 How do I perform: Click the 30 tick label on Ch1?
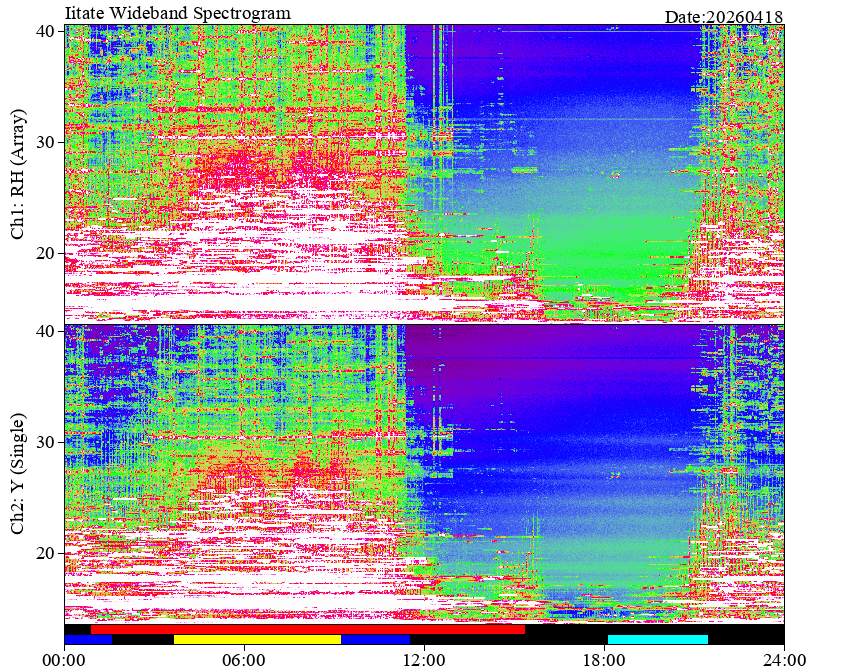pyautogui.click(x=45, y=142)
